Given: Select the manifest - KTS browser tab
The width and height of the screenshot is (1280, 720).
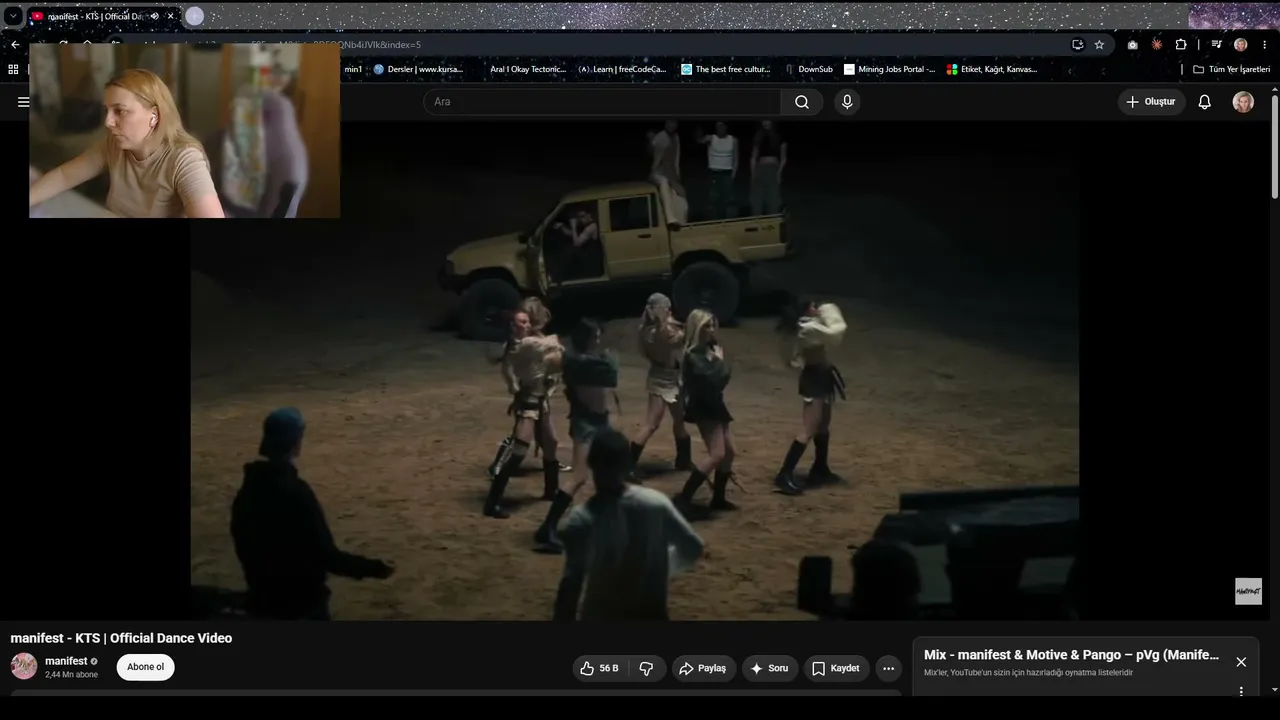Looking at the screenshot, I should click(x=96, y=16).
